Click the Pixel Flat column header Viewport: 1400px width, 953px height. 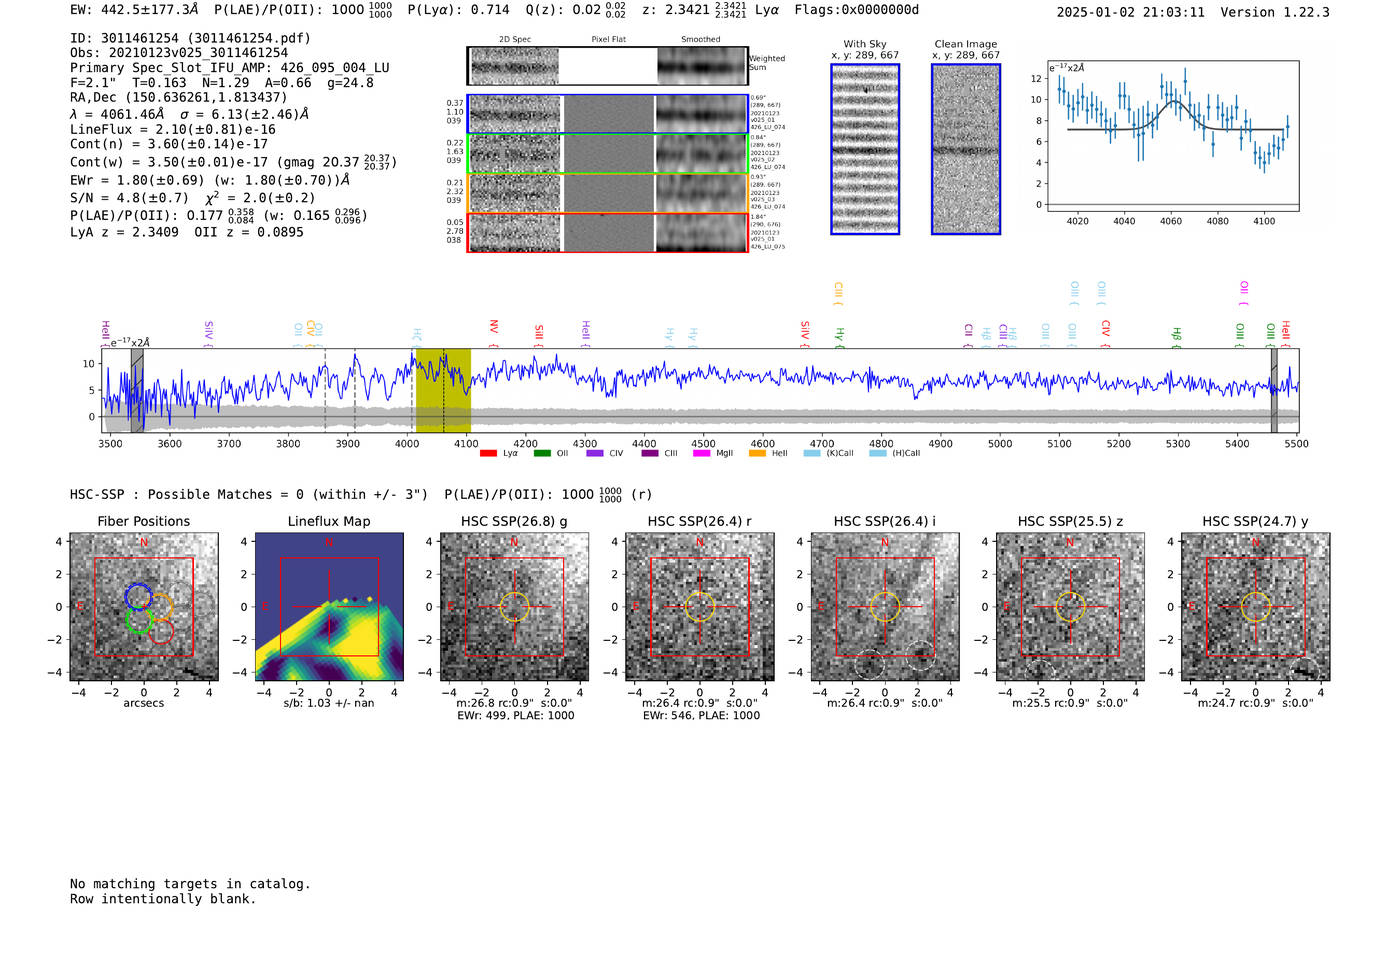608,39
